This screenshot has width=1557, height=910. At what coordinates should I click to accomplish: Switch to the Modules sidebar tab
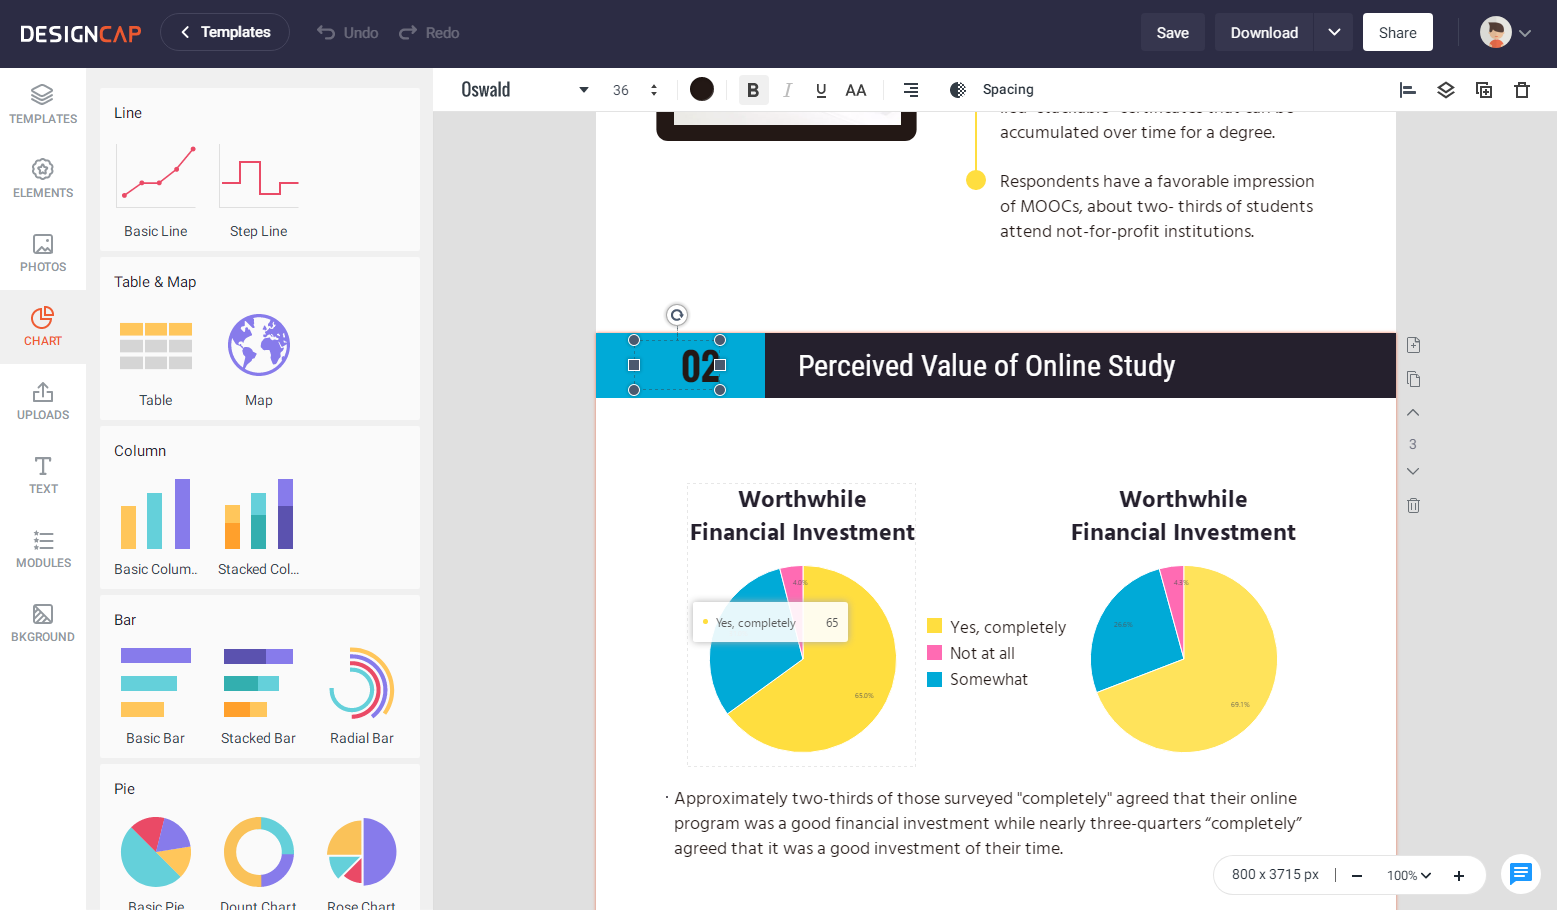tap(43, 548)
